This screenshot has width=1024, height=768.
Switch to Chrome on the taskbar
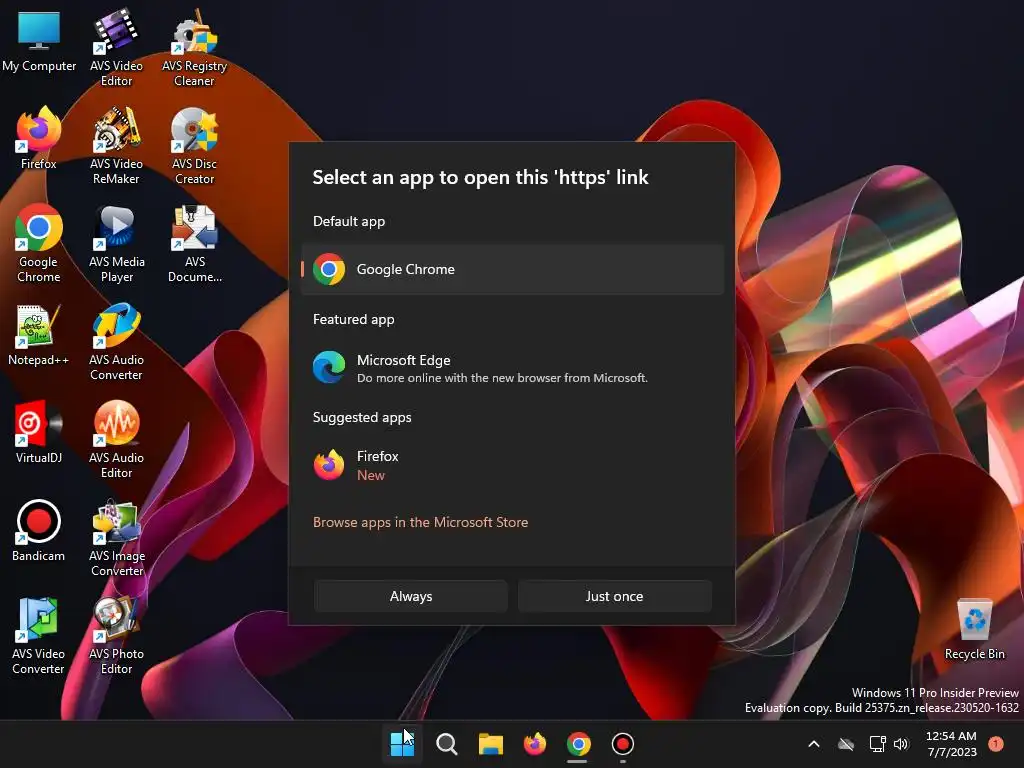pos(579,744)
